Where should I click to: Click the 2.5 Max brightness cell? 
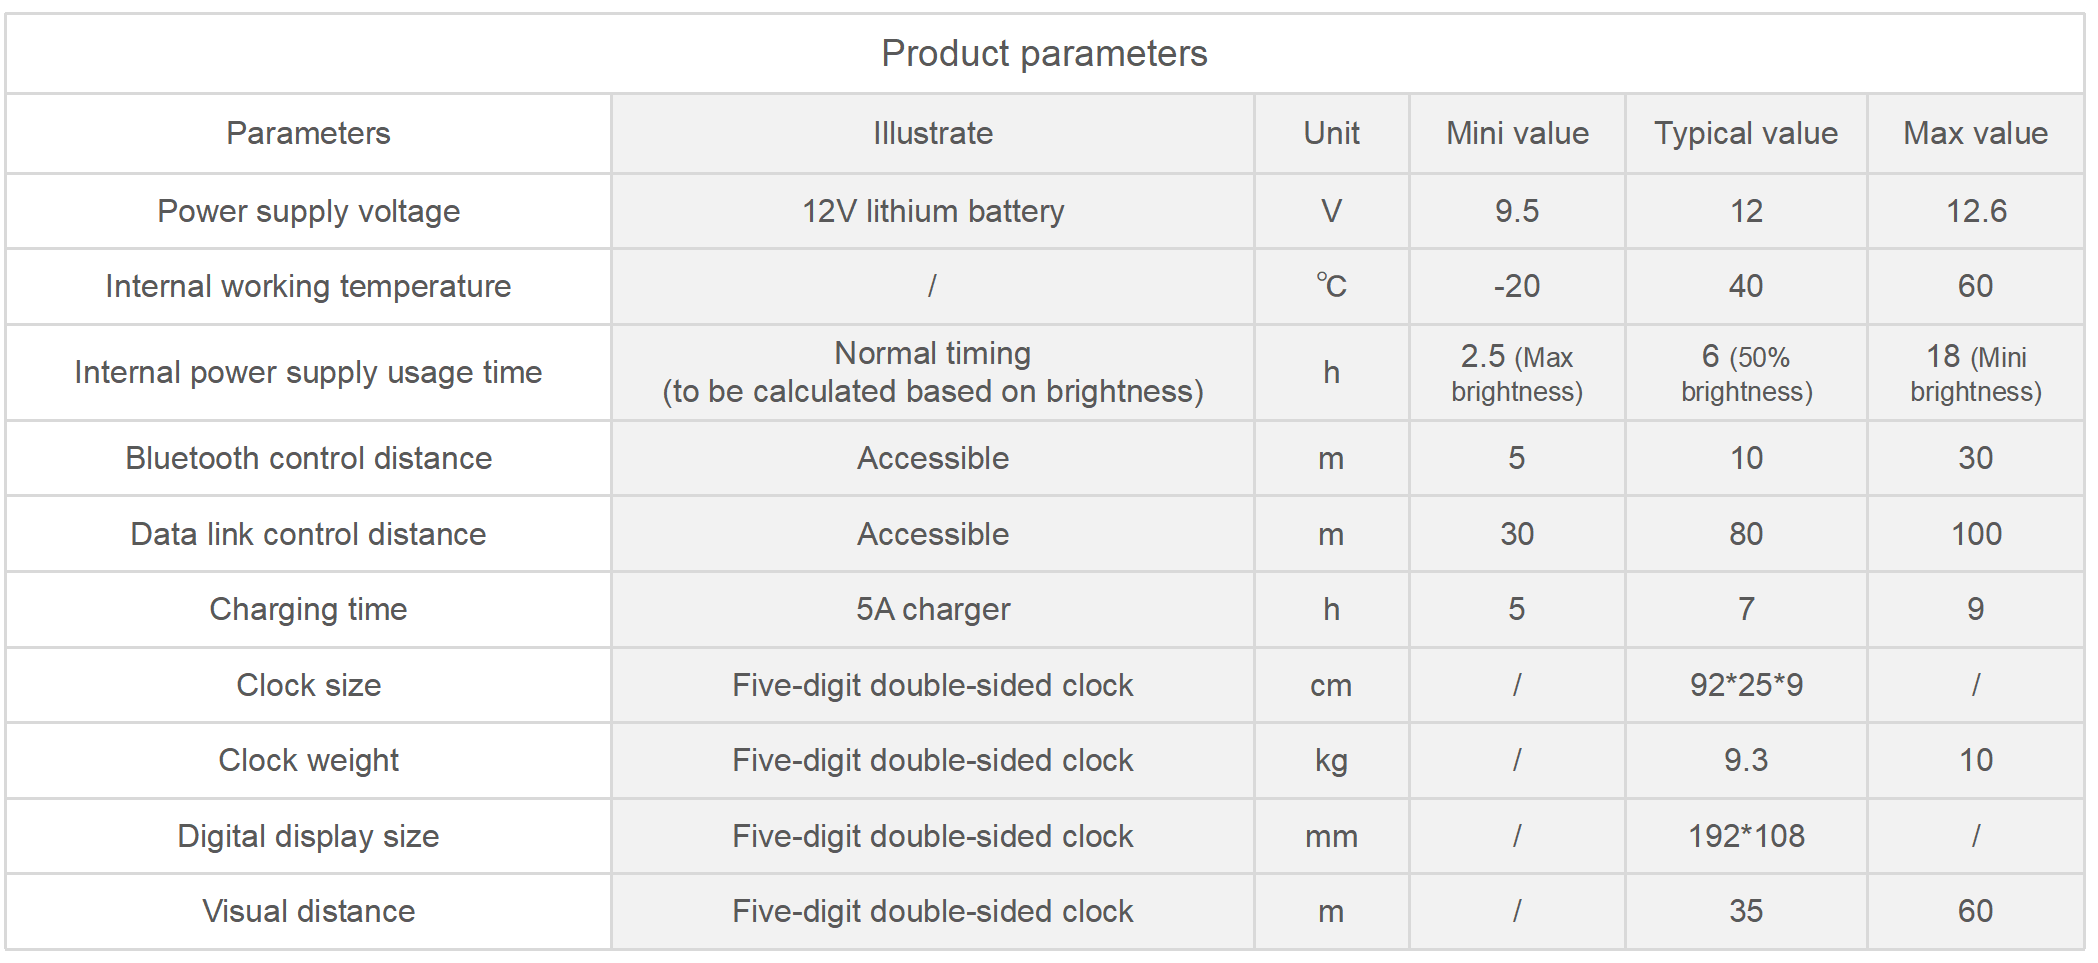coord(1517,373)
